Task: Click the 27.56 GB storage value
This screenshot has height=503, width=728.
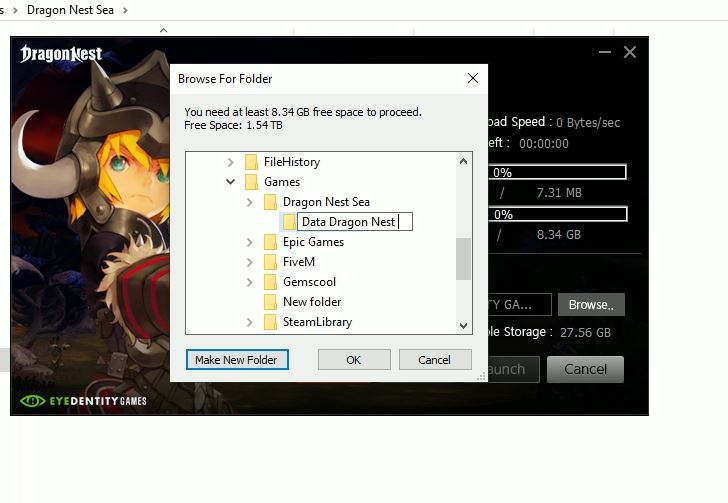Action: coord(585,333)
